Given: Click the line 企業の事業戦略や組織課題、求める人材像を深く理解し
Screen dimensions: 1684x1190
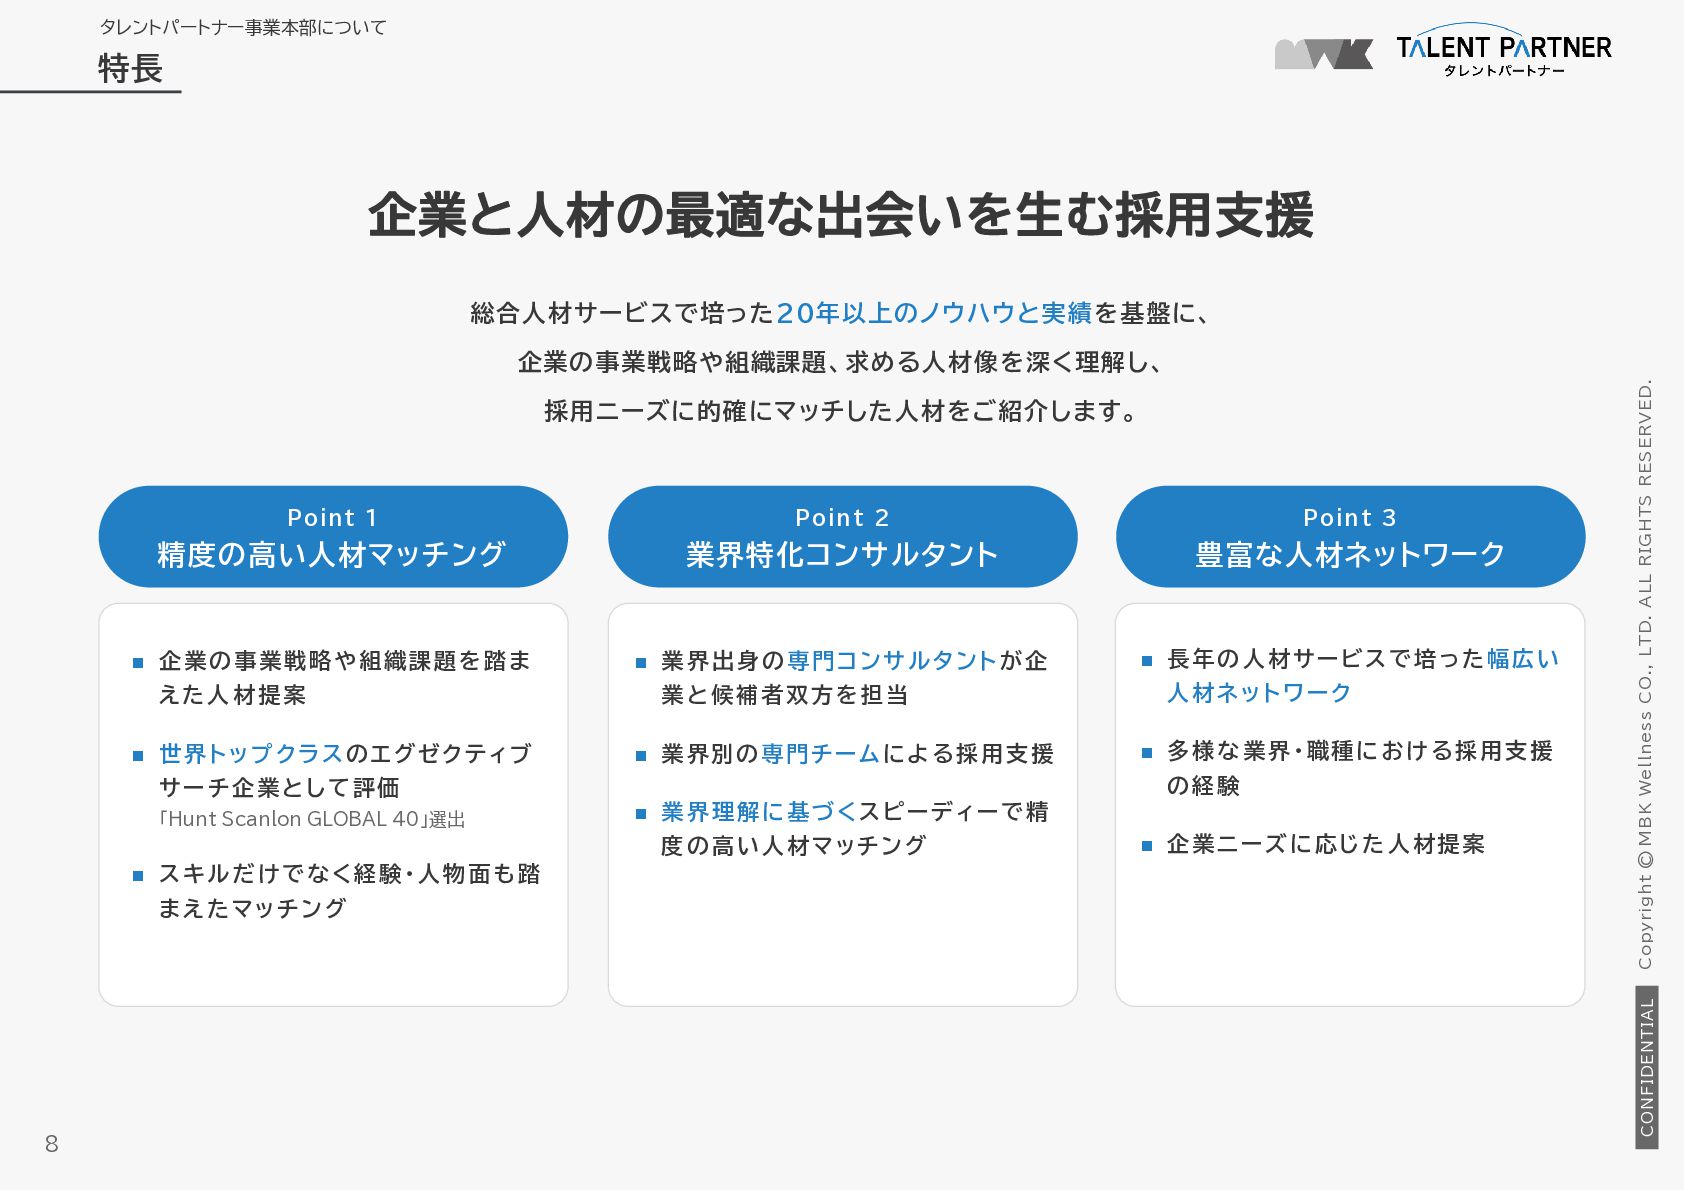Looking at the screenshot, I should click(x=841, y=362).
